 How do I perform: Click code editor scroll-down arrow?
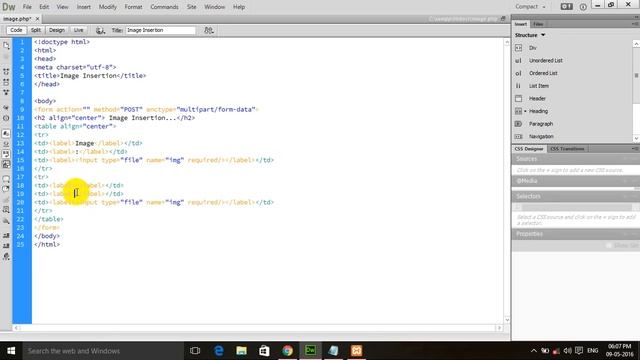tap(507, 320)
